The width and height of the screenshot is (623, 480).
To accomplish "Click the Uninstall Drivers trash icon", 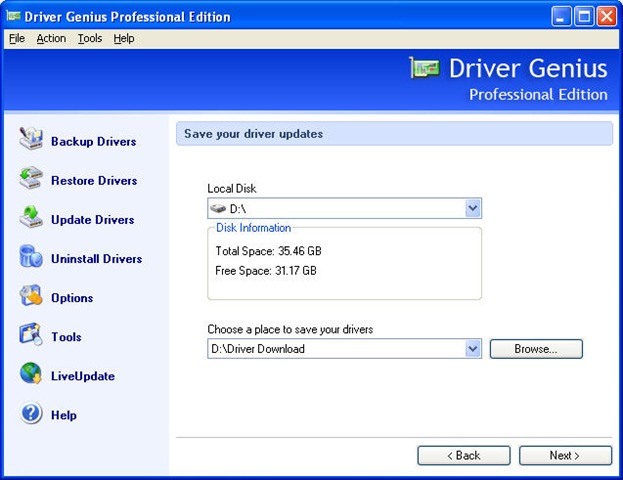I will (x=31, y=255).
